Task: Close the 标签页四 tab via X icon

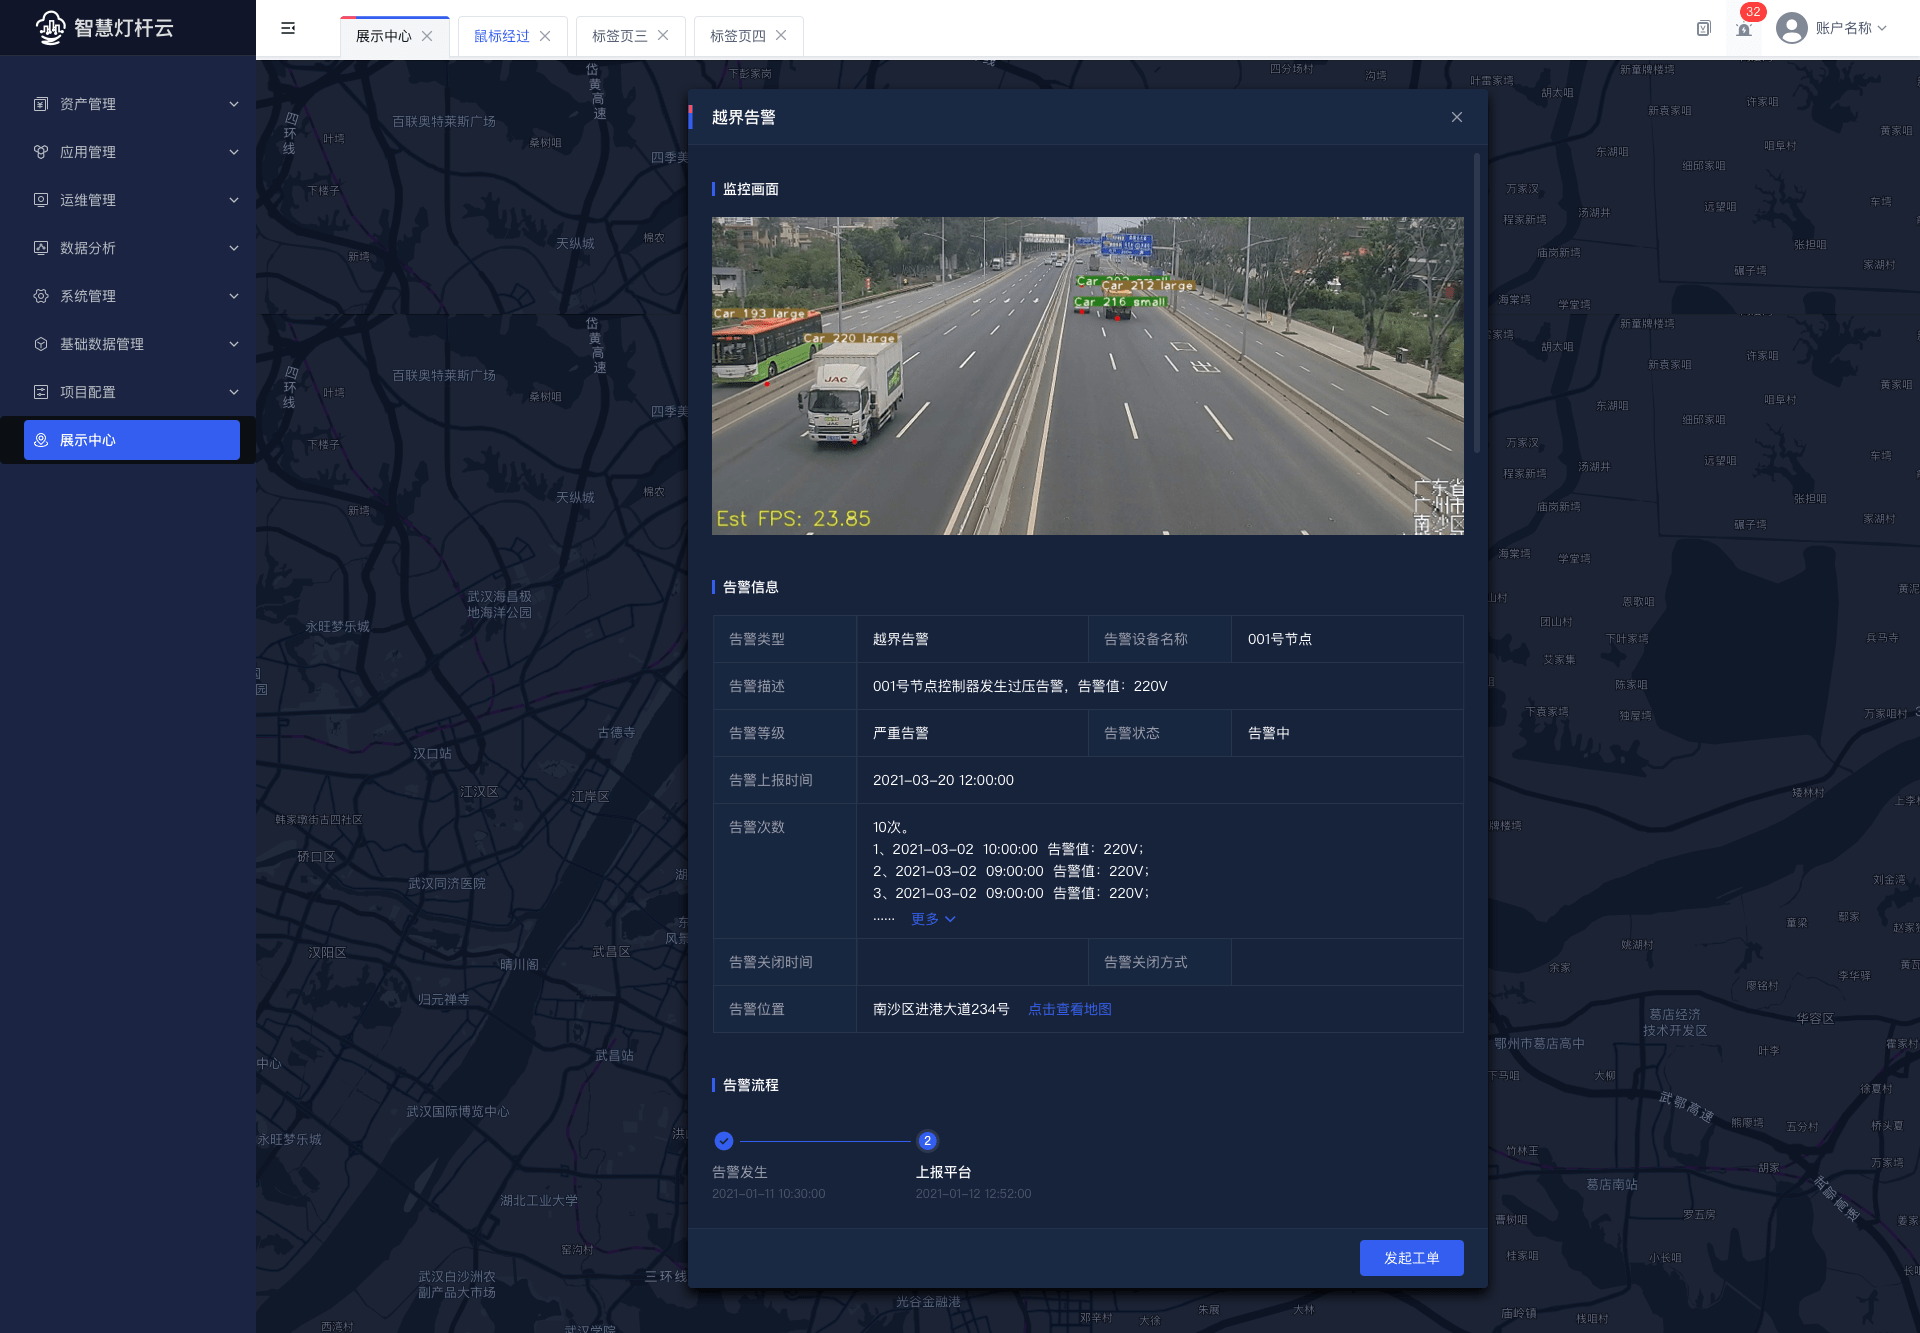Action: [x=781, y=36]
